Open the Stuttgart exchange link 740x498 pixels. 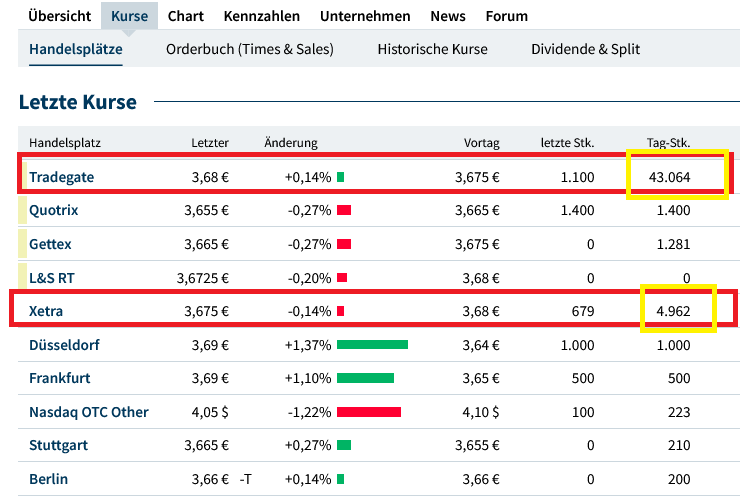[x=59, y=445]
